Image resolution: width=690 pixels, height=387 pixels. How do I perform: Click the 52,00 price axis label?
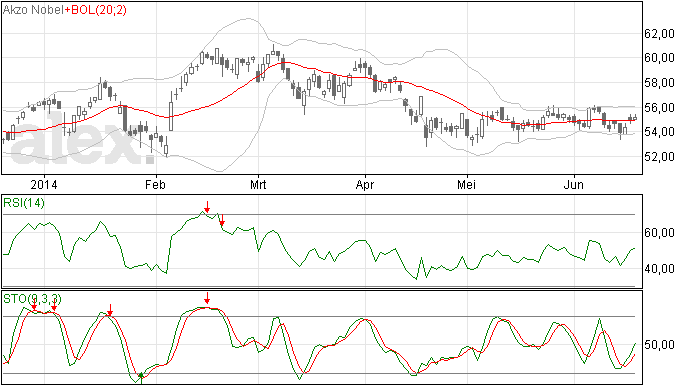tap(659, 156)
